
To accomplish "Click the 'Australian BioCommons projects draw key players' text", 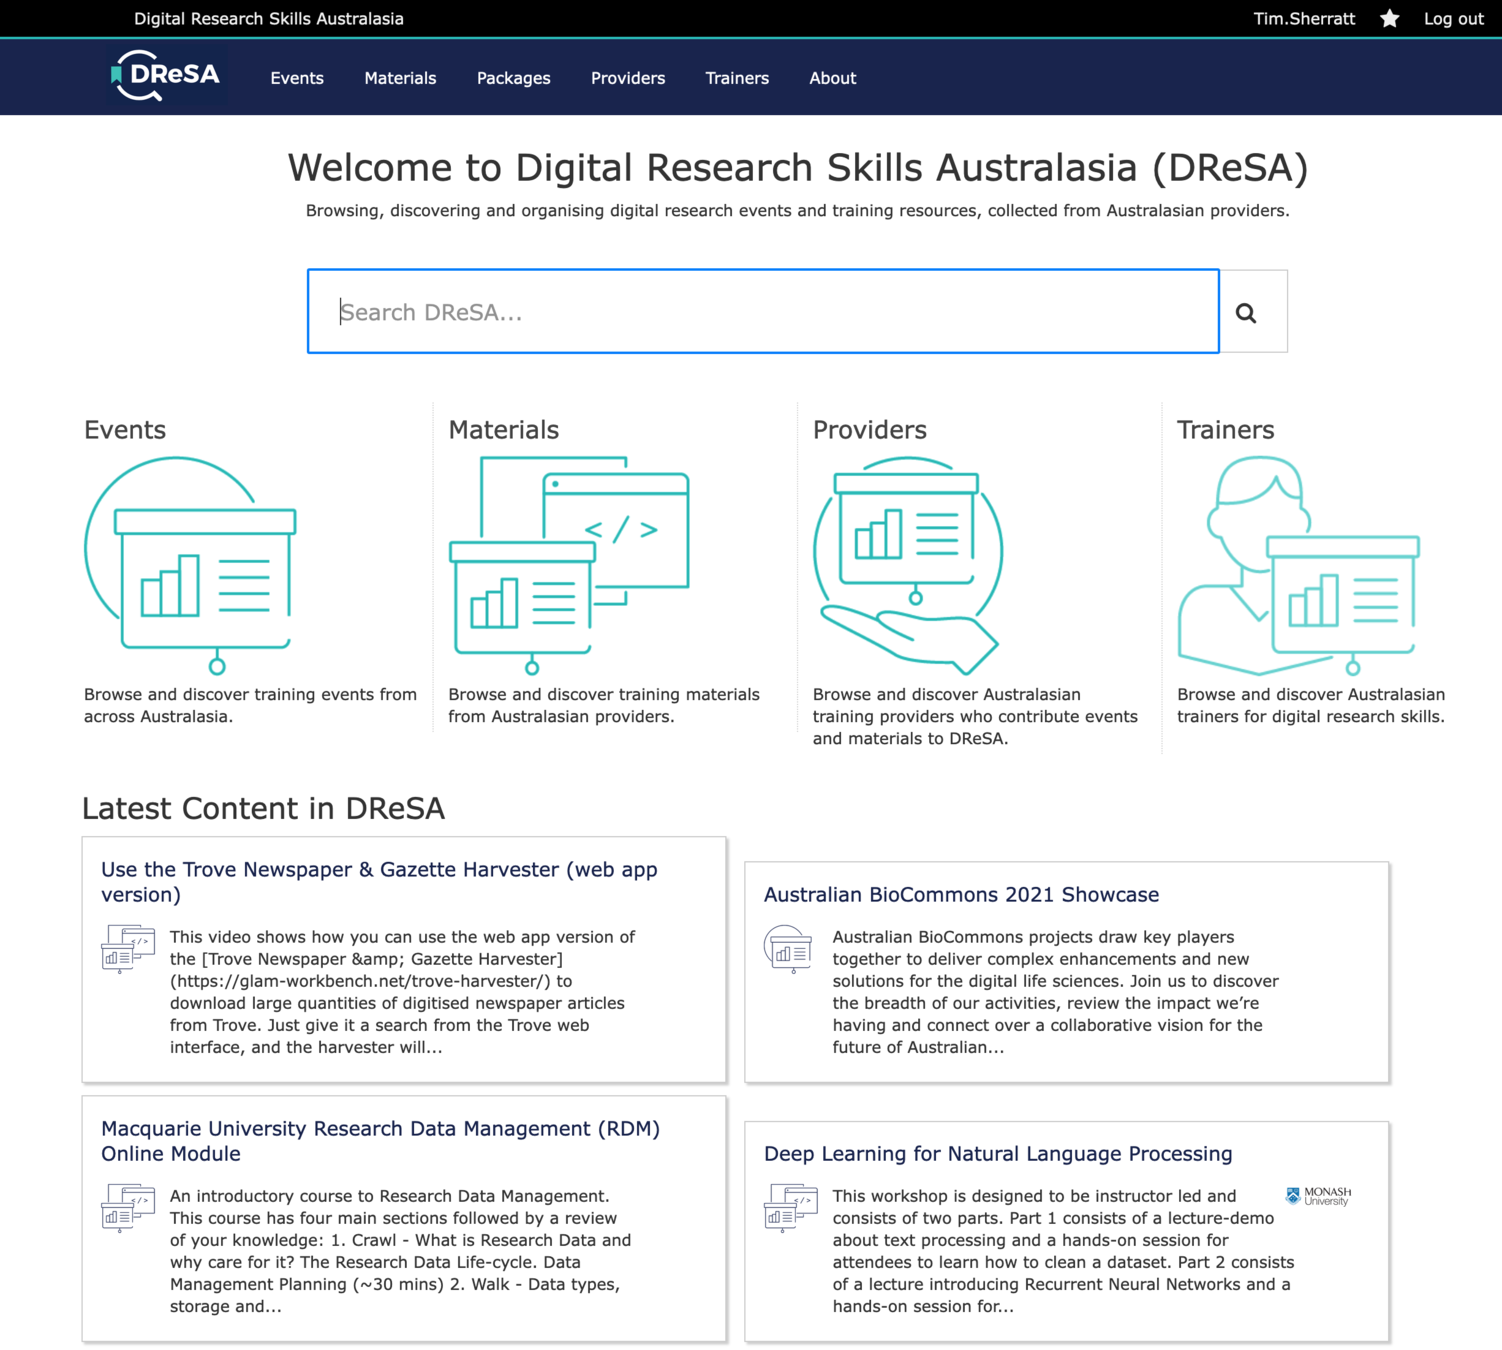I will [1055, 992].
